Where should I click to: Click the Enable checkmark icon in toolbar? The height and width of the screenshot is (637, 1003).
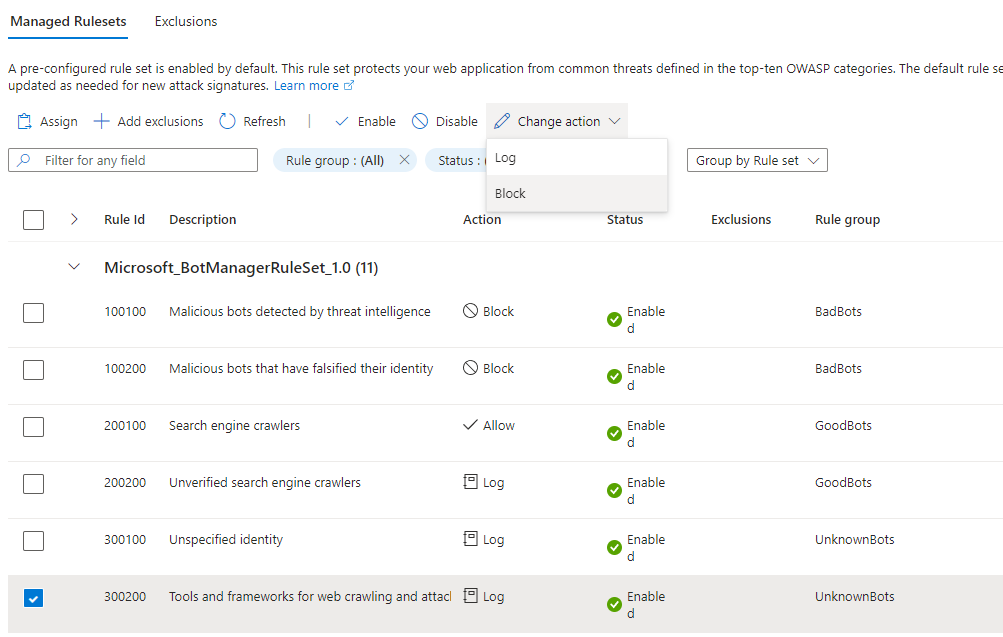tap(342, 121)
